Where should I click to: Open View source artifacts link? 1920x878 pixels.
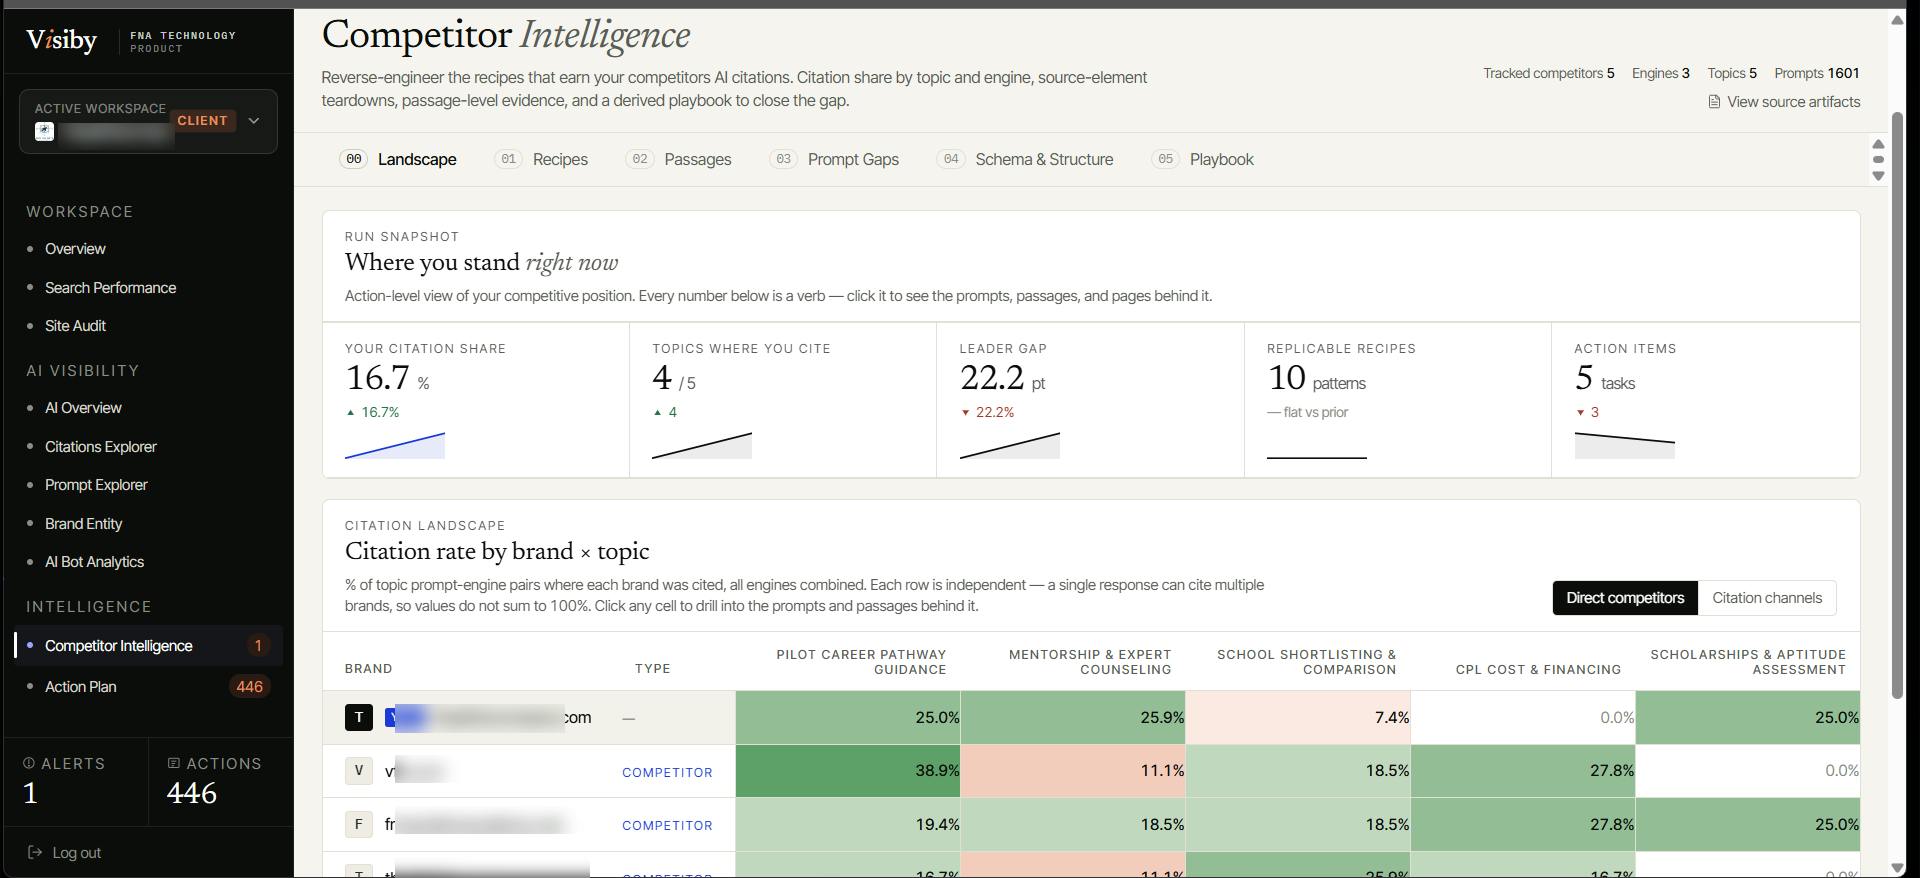1793,102
